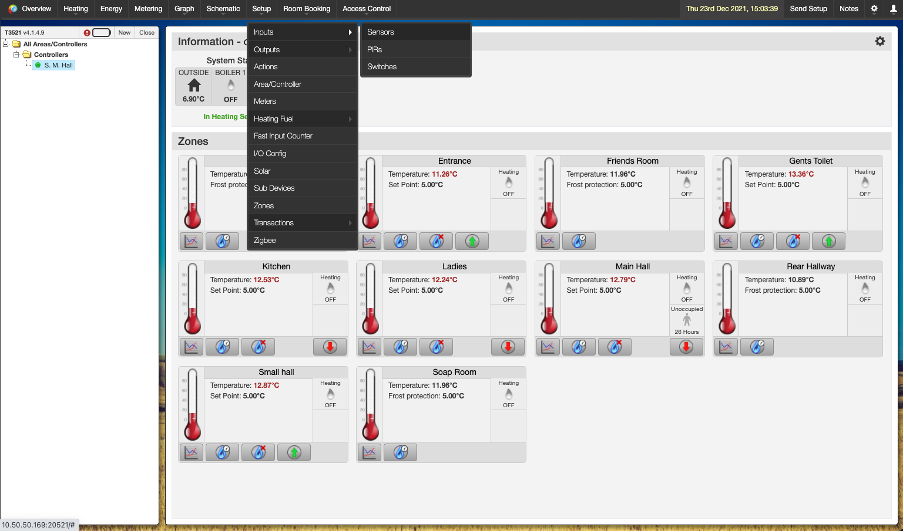The image size is (904, 532).
Task: Click the user profile icon in top bar
Action: point(893,8)
